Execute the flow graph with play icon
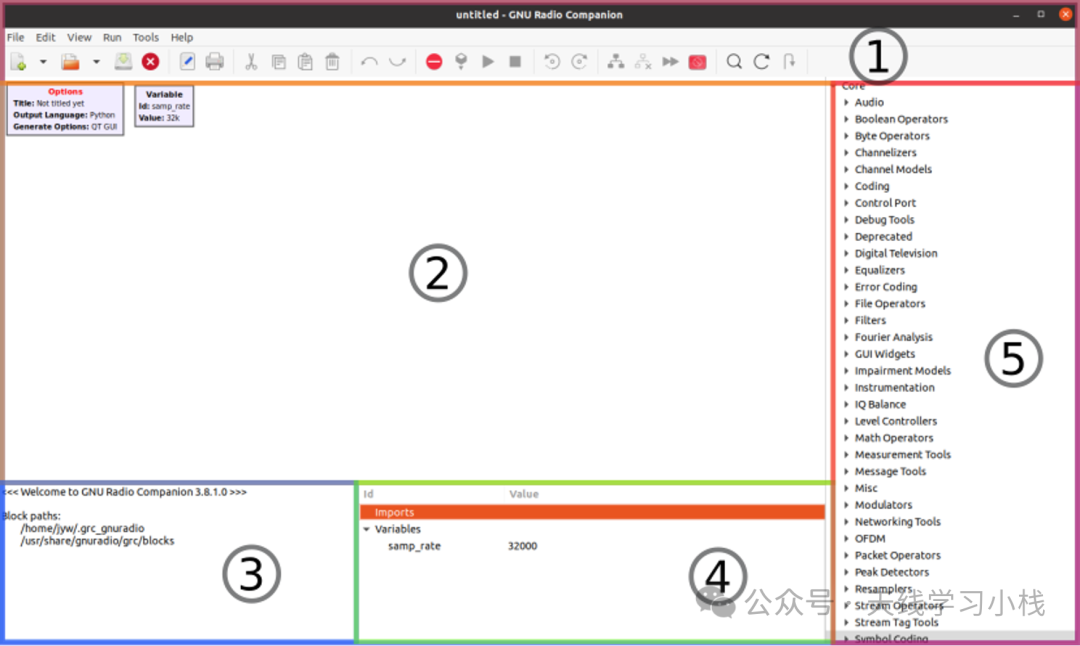1080x646 pixels. [x=488, y=62]
